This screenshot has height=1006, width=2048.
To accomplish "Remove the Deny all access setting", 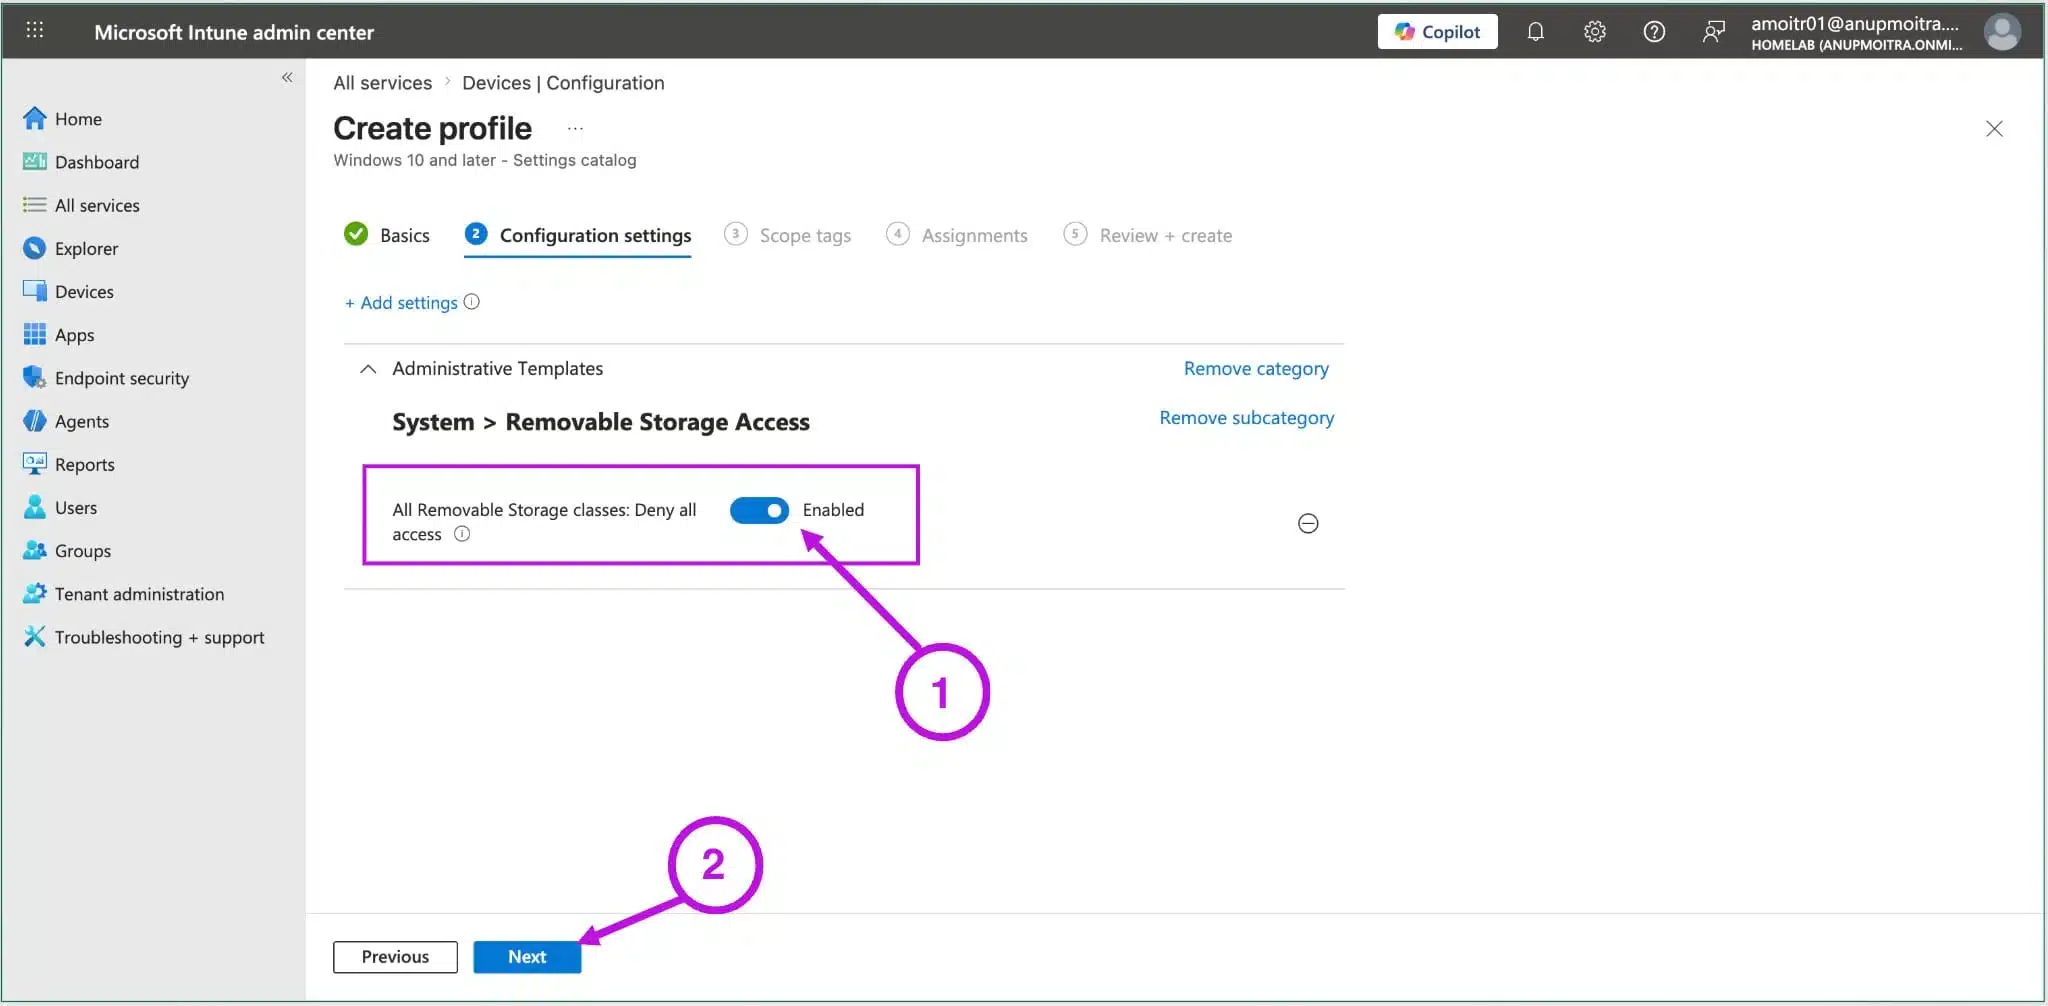I will point(1308,523).
